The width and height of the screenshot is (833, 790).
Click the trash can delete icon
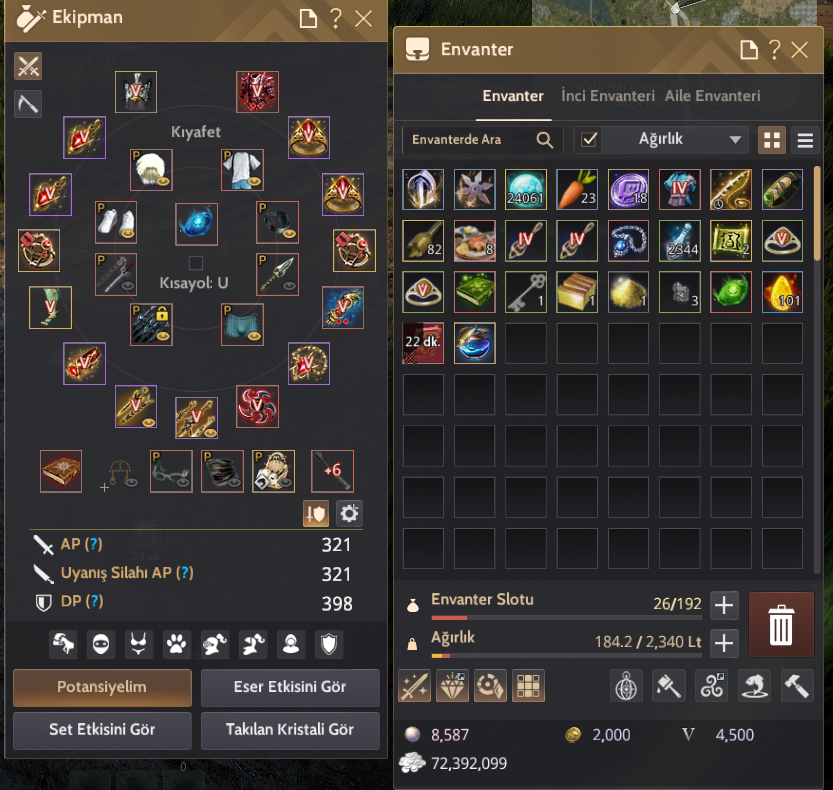(780, 625)
